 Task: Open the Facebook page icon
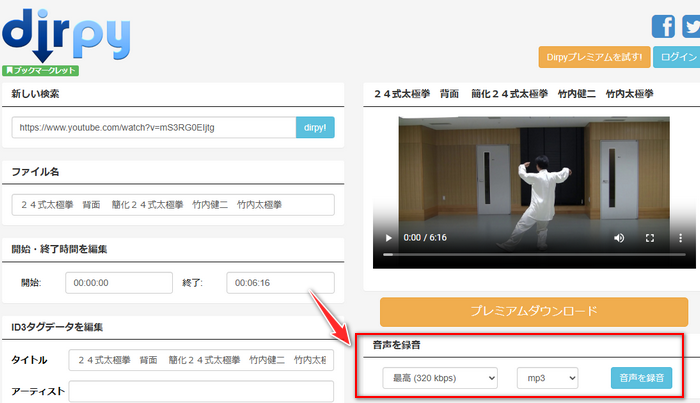(x=663, y=26)
